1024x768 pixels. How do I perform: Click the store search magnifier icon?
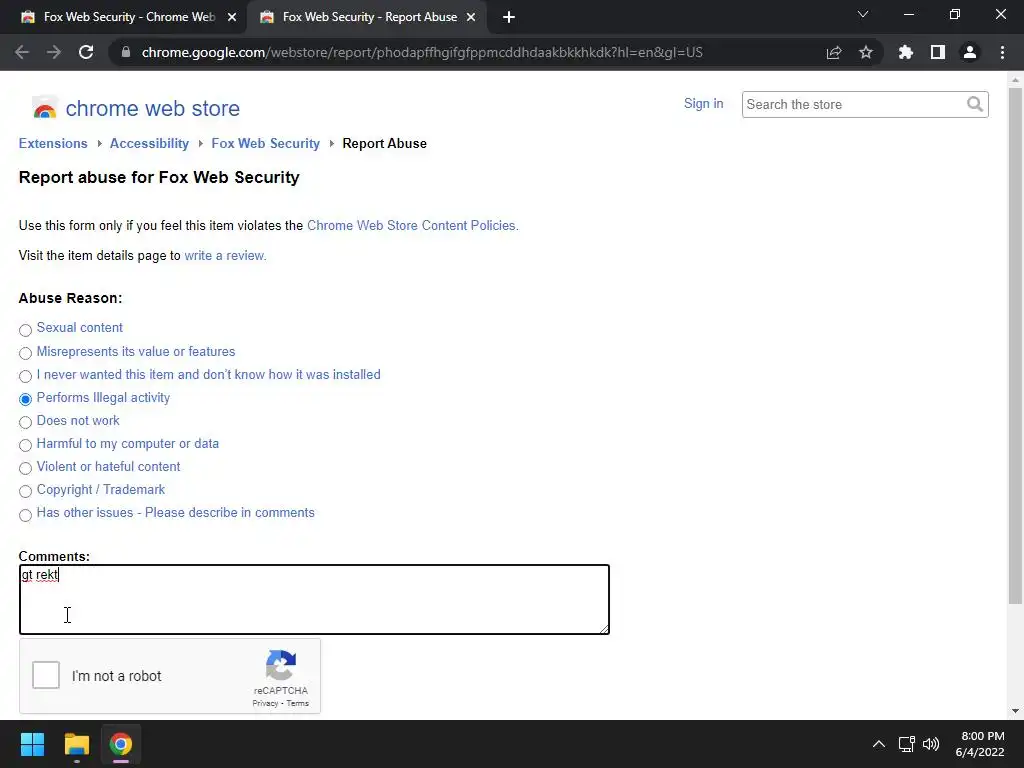pos(975,104)
